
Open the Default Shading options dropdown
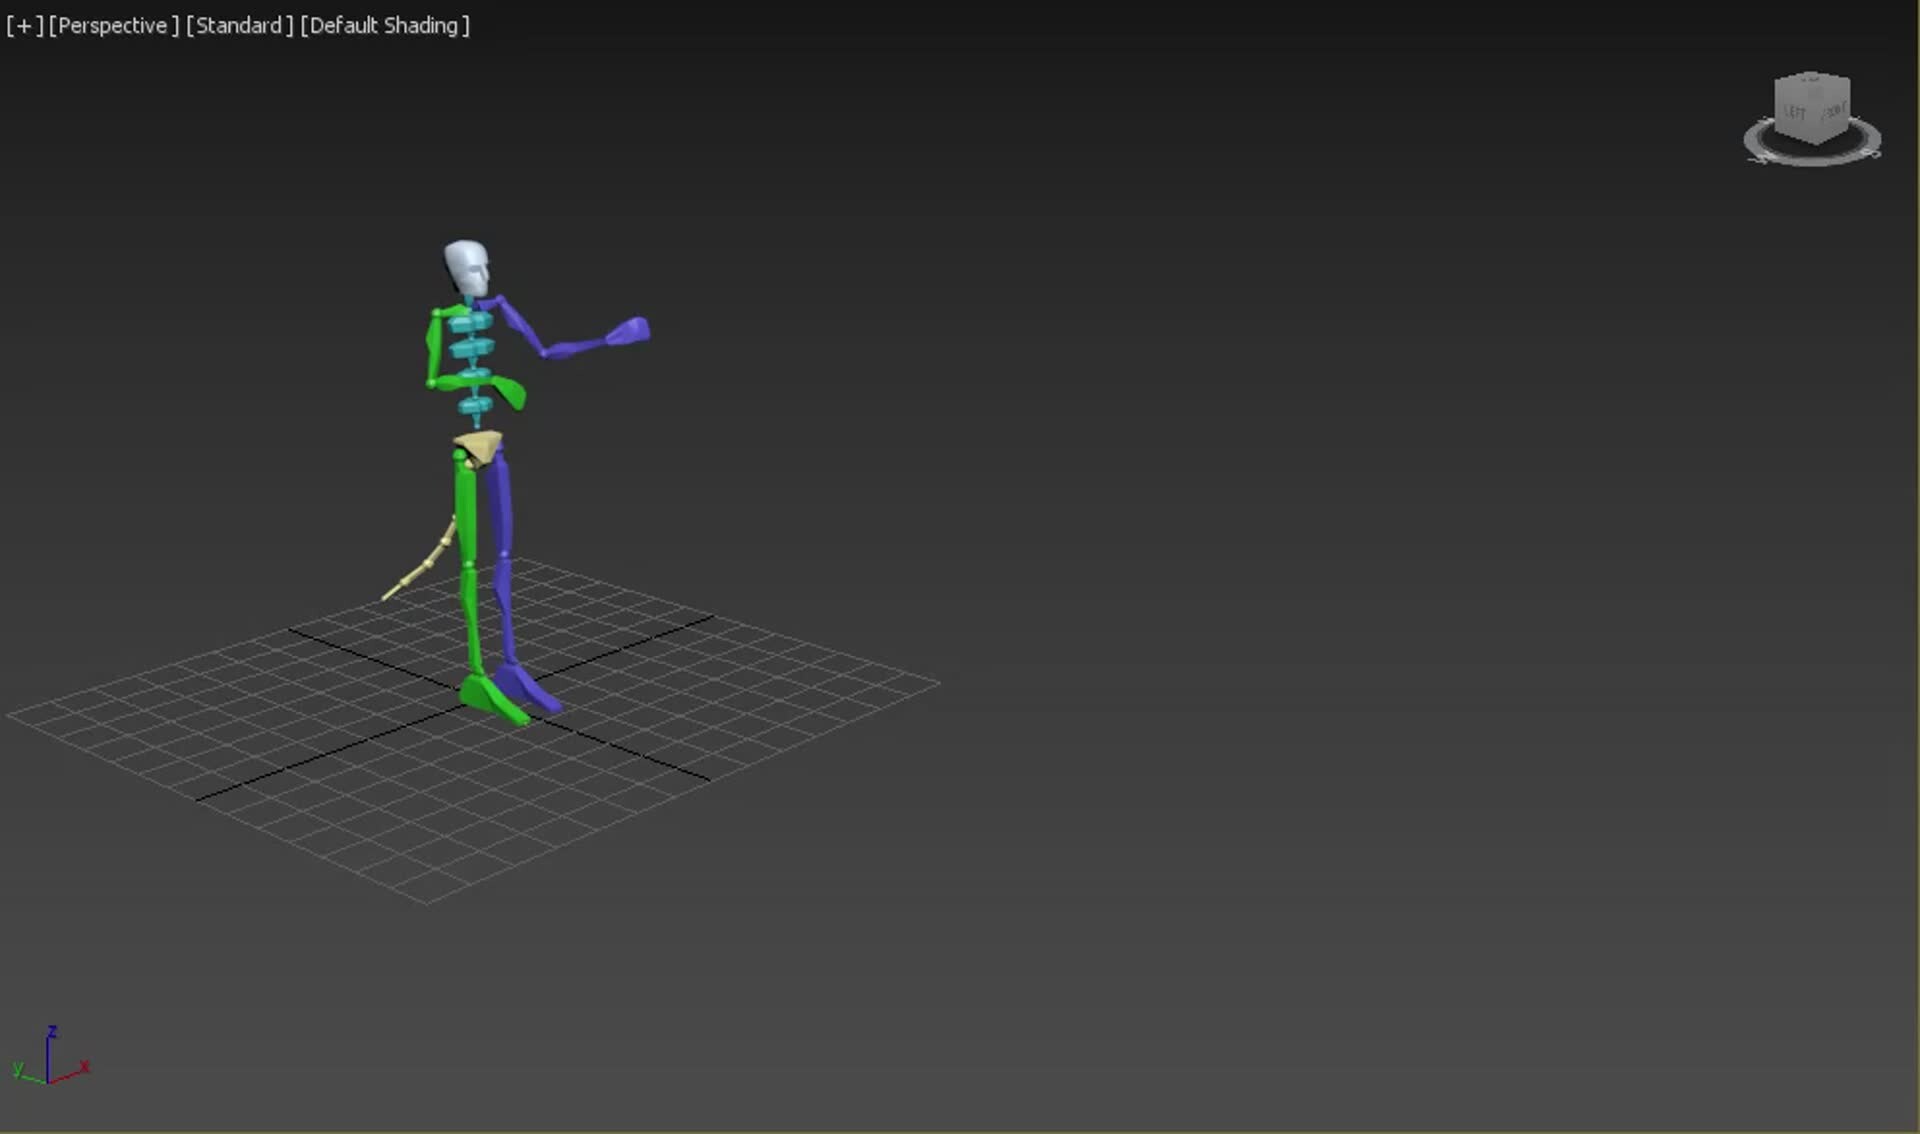(x=384, y=25)
